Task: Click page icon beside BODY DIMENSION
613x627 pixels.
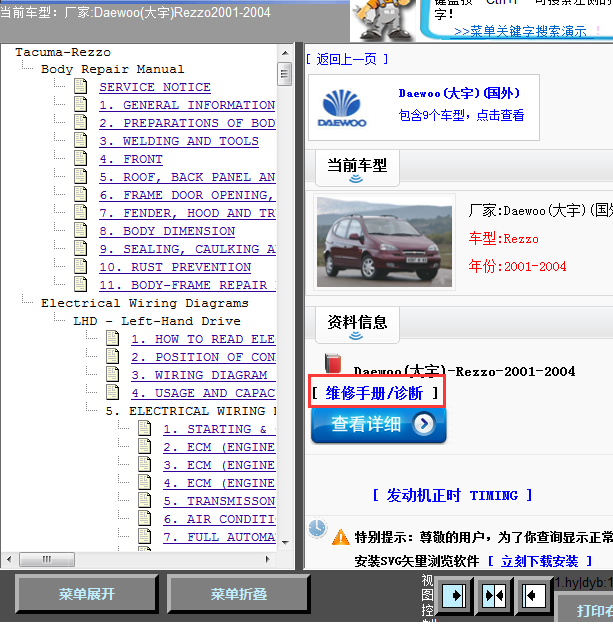Action: pos(80,231)
